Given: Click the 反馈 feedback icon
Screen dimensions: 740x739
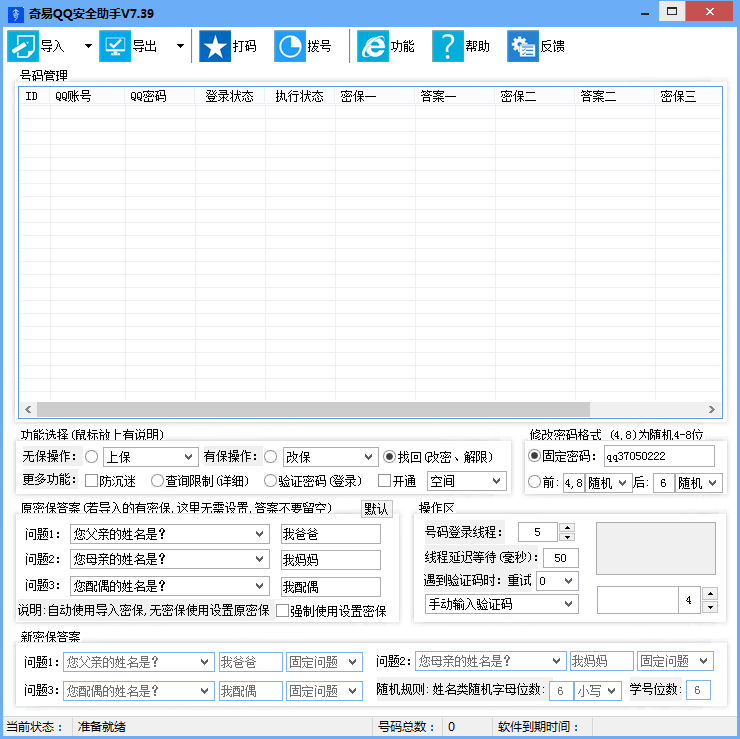Looking at the screenshot, I should [x=522, y=46].
